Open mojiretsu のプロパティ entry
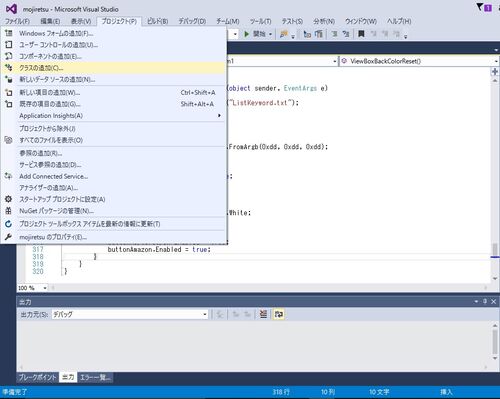The image size is (500, 399). click(113, 237)
